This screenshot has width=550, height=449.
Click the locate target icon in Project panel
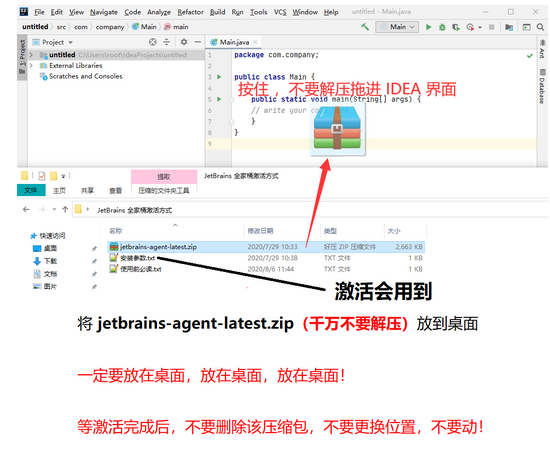coord(153,42)
